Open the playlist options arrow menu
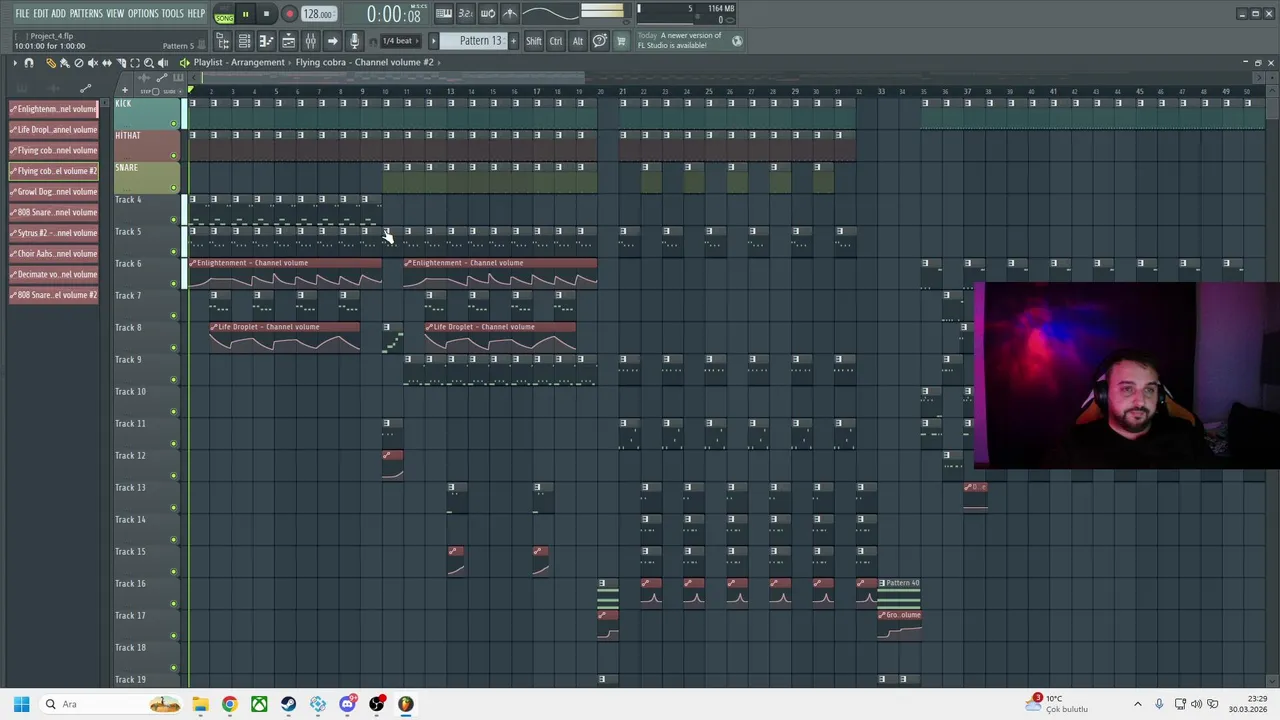The image size is (1280, 720). click(x=15, y=63)
